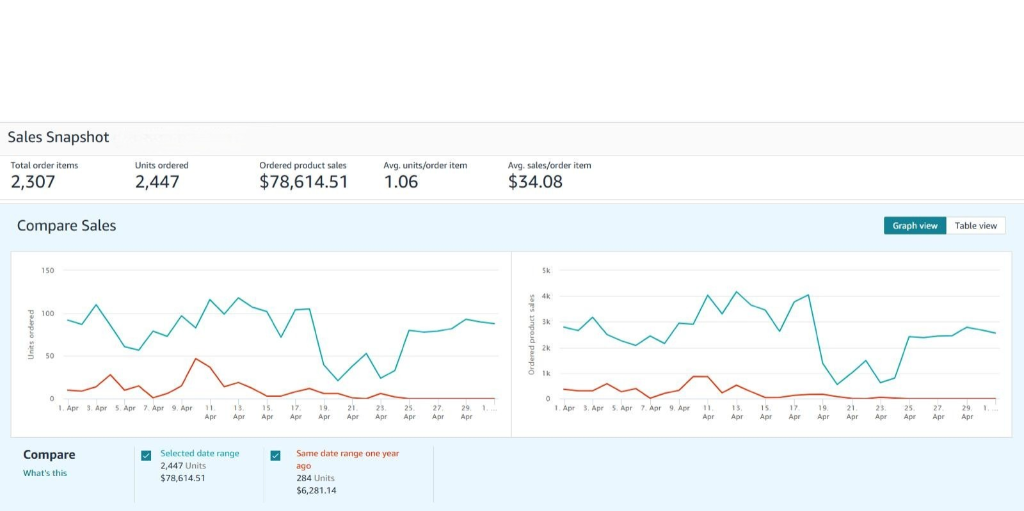Uncheck the Selected date range checkbox
Image resolution: width=1024 pixels, height=511 pixels.
coord(146,456)
